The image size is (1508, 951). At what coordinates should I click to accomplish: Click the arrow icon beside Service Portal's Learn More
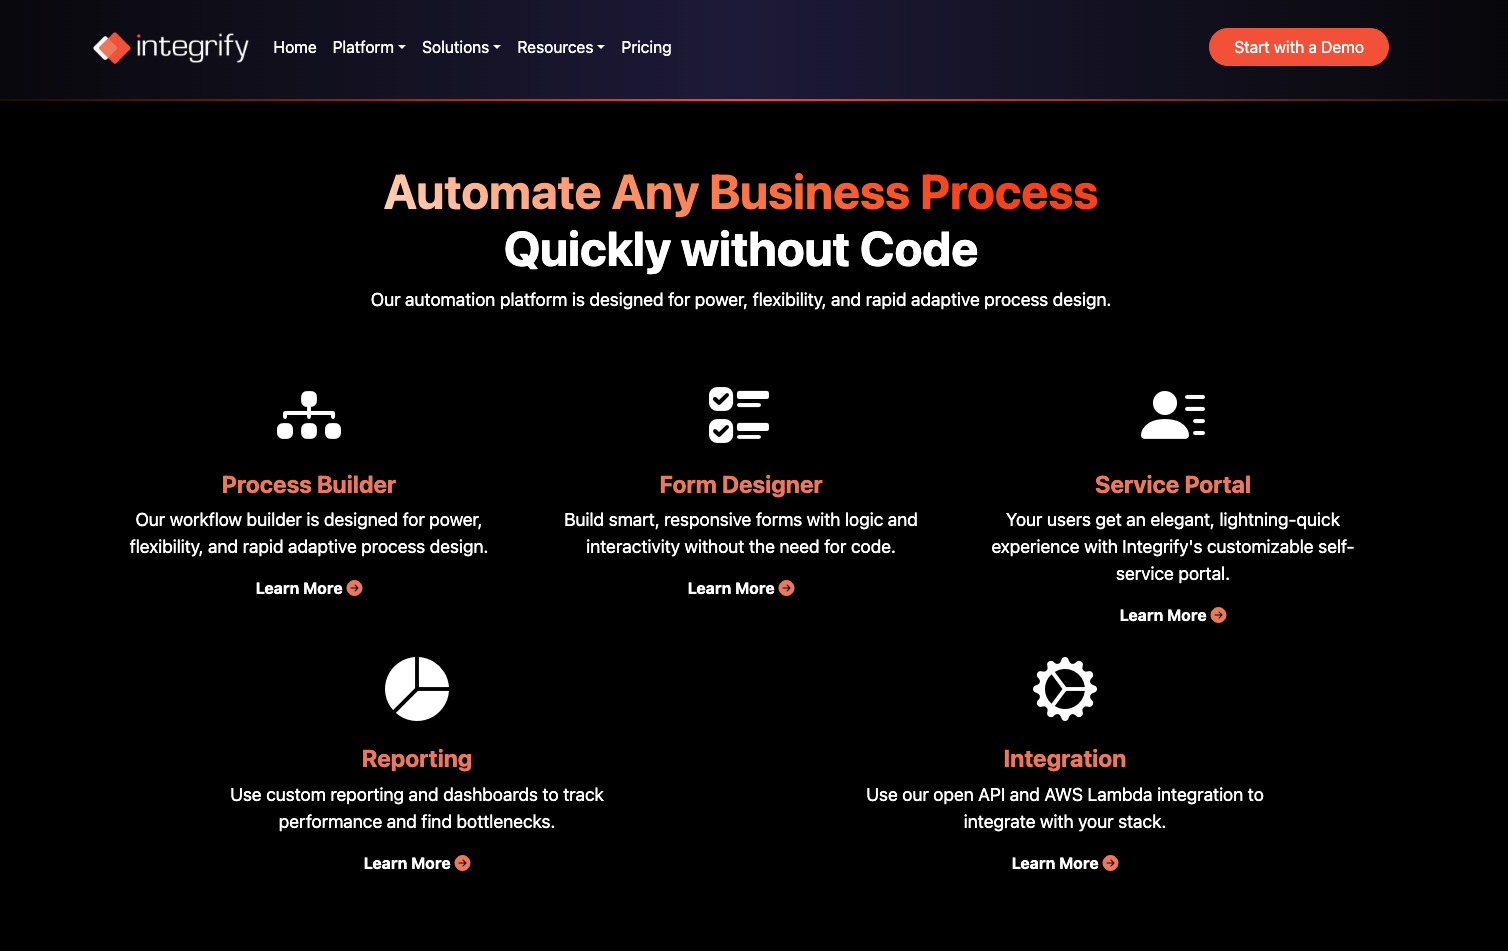(x=1218, y=615)
